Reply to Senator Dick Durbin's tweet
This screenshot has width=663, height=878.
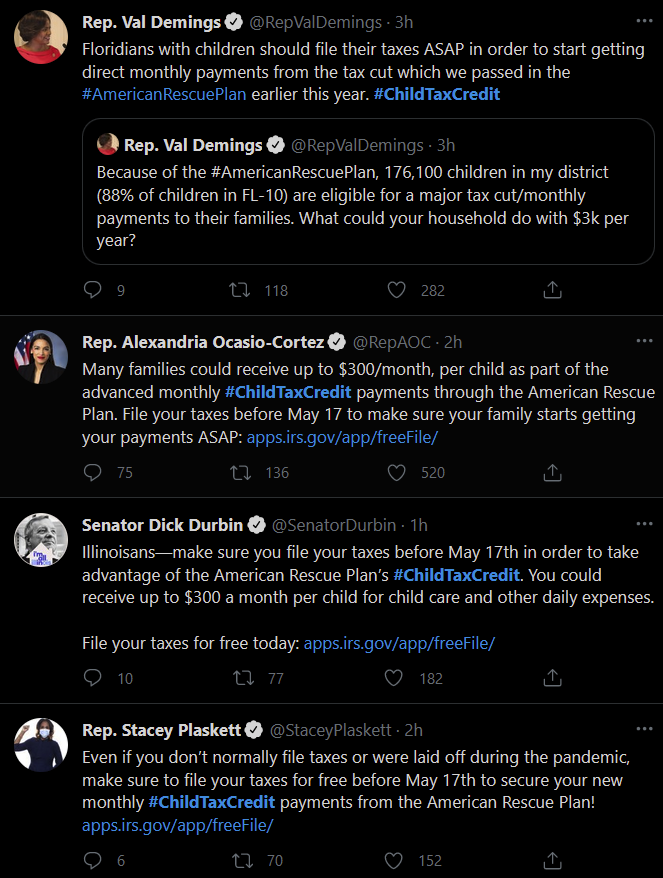coord(92,678)
